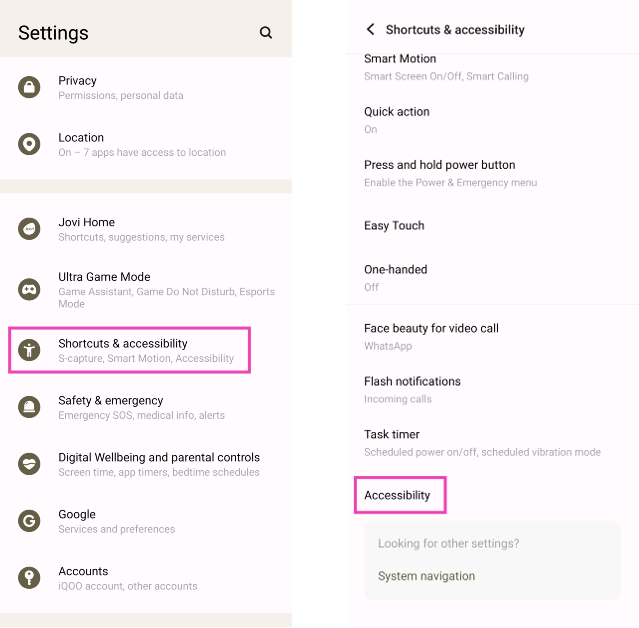Go back using the back arrow

click(x=371, y=30)
